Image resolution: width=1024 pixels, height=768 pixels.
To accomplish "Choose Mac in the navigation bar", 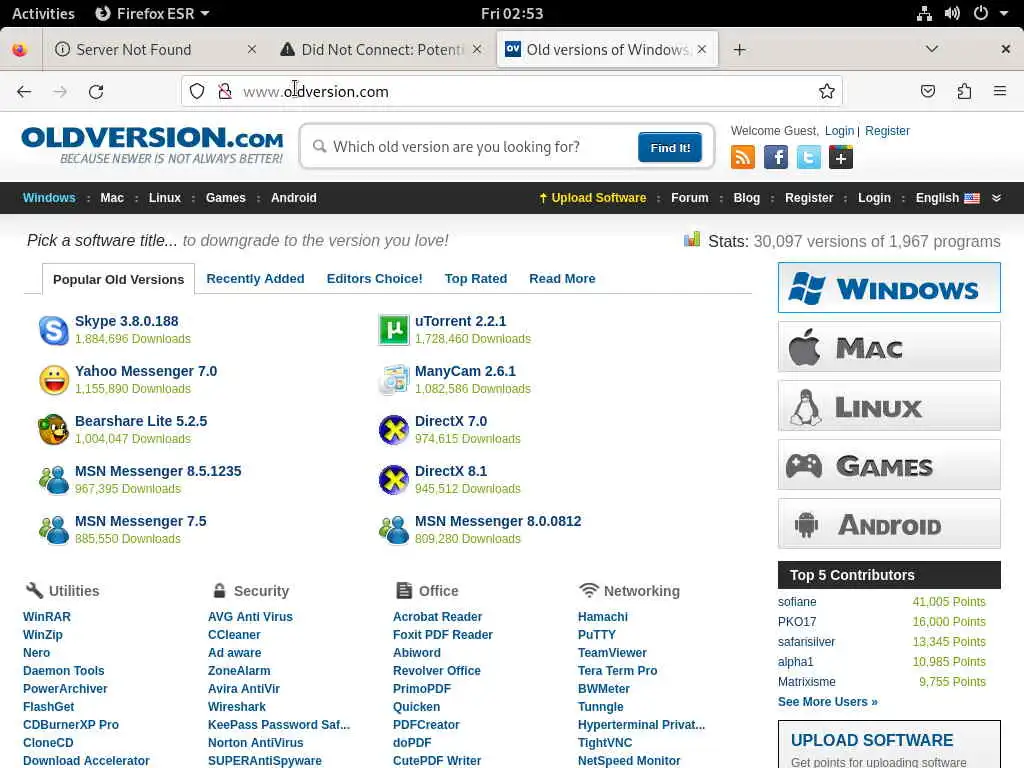I will click(x=112, y=198).
